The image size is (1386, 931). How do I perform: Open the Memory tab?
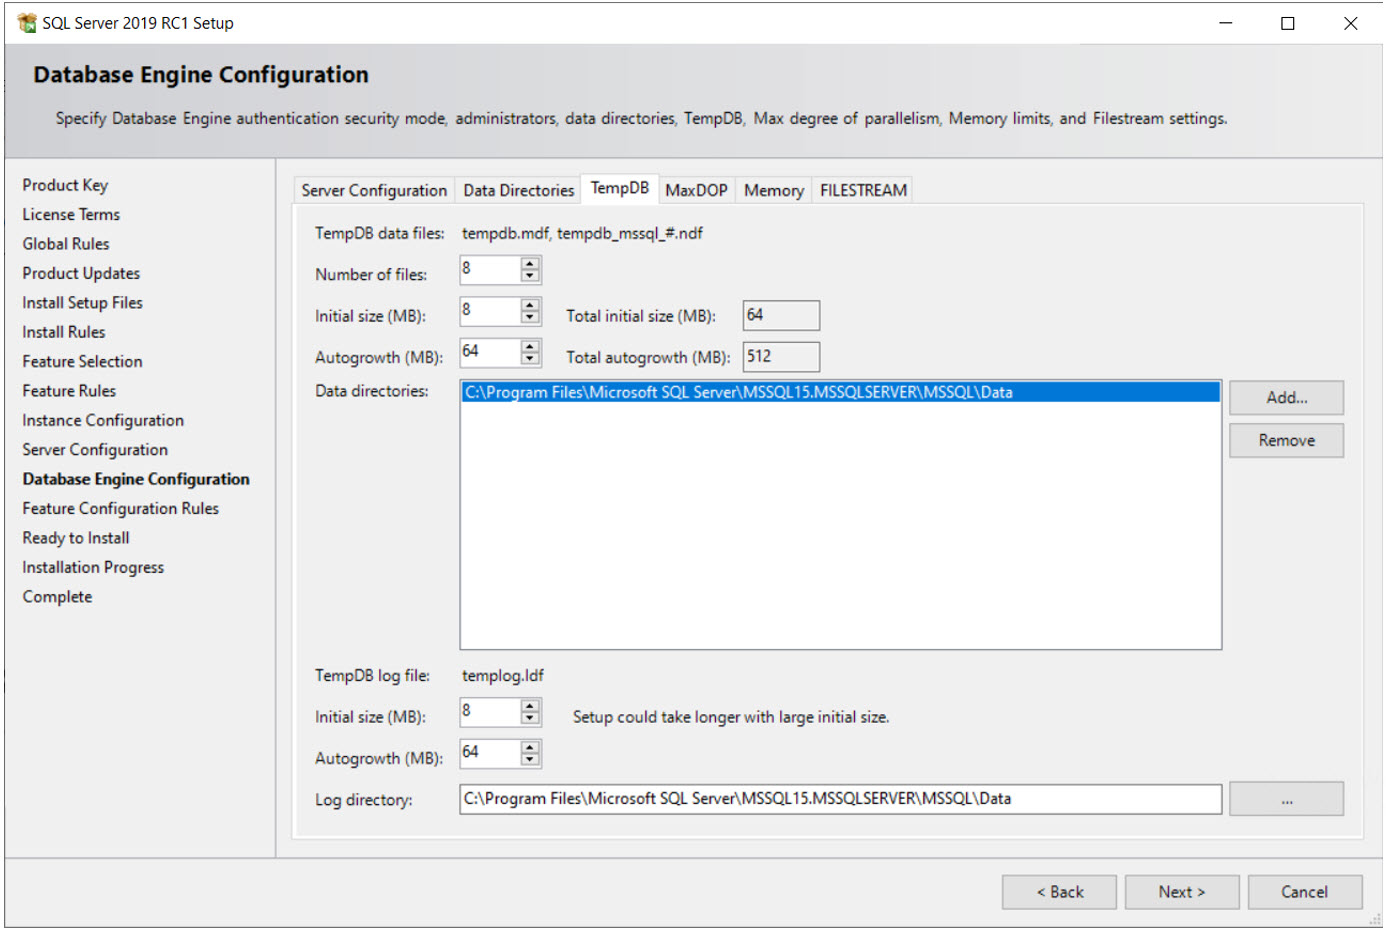(773, 190)
